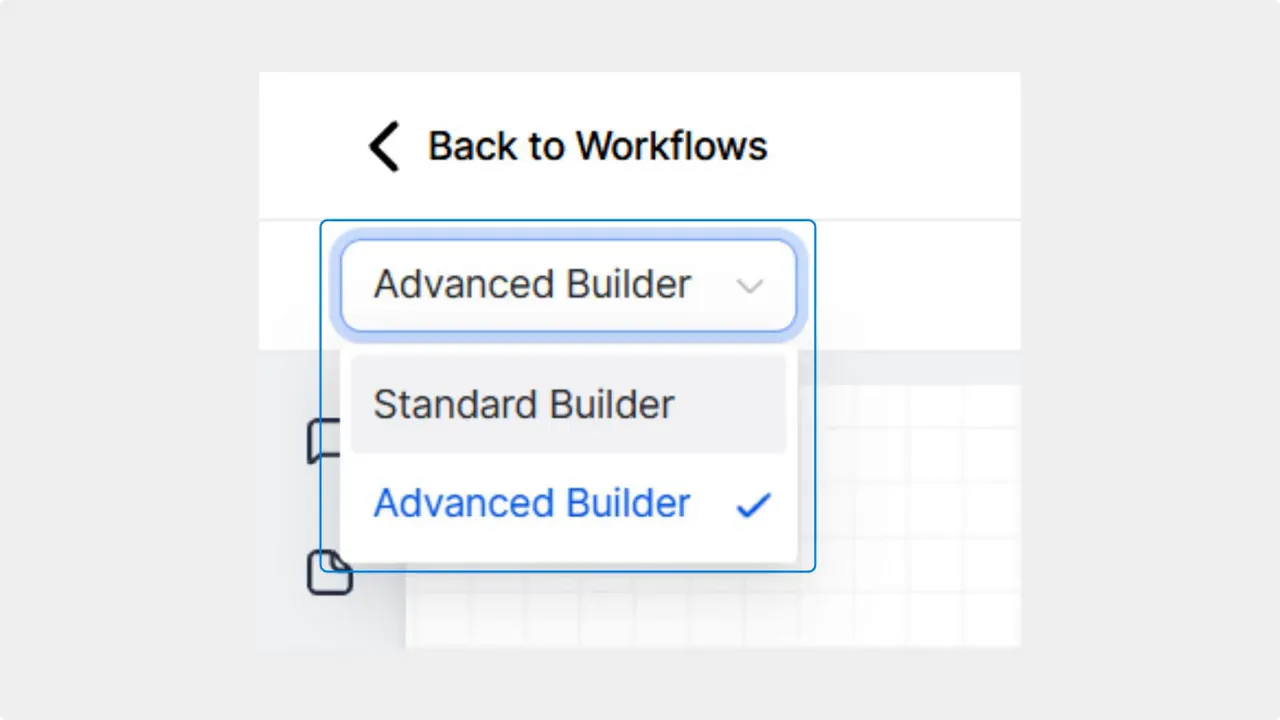
Task: Click the chevron on the Advanced Builder selector
Action: tap(750, 286)
